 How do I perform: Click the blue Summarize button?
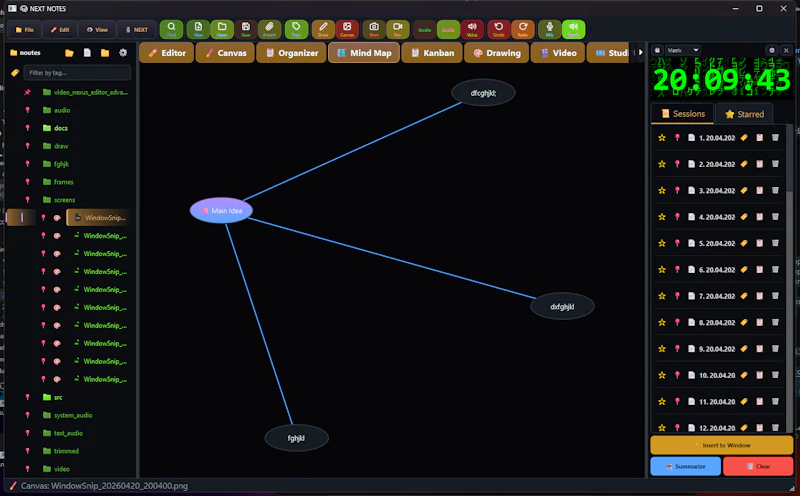pyautogui.click(x=685, y=466)
